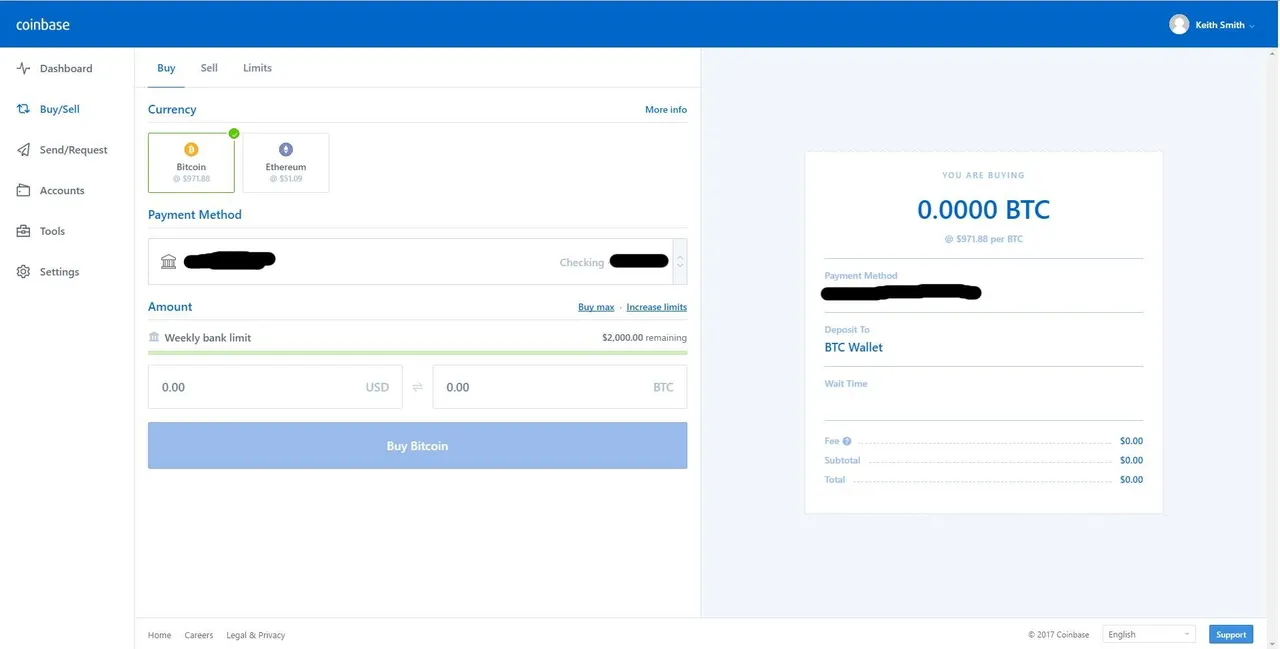Open the Legal & Privacy footer link

coord(256,635)
